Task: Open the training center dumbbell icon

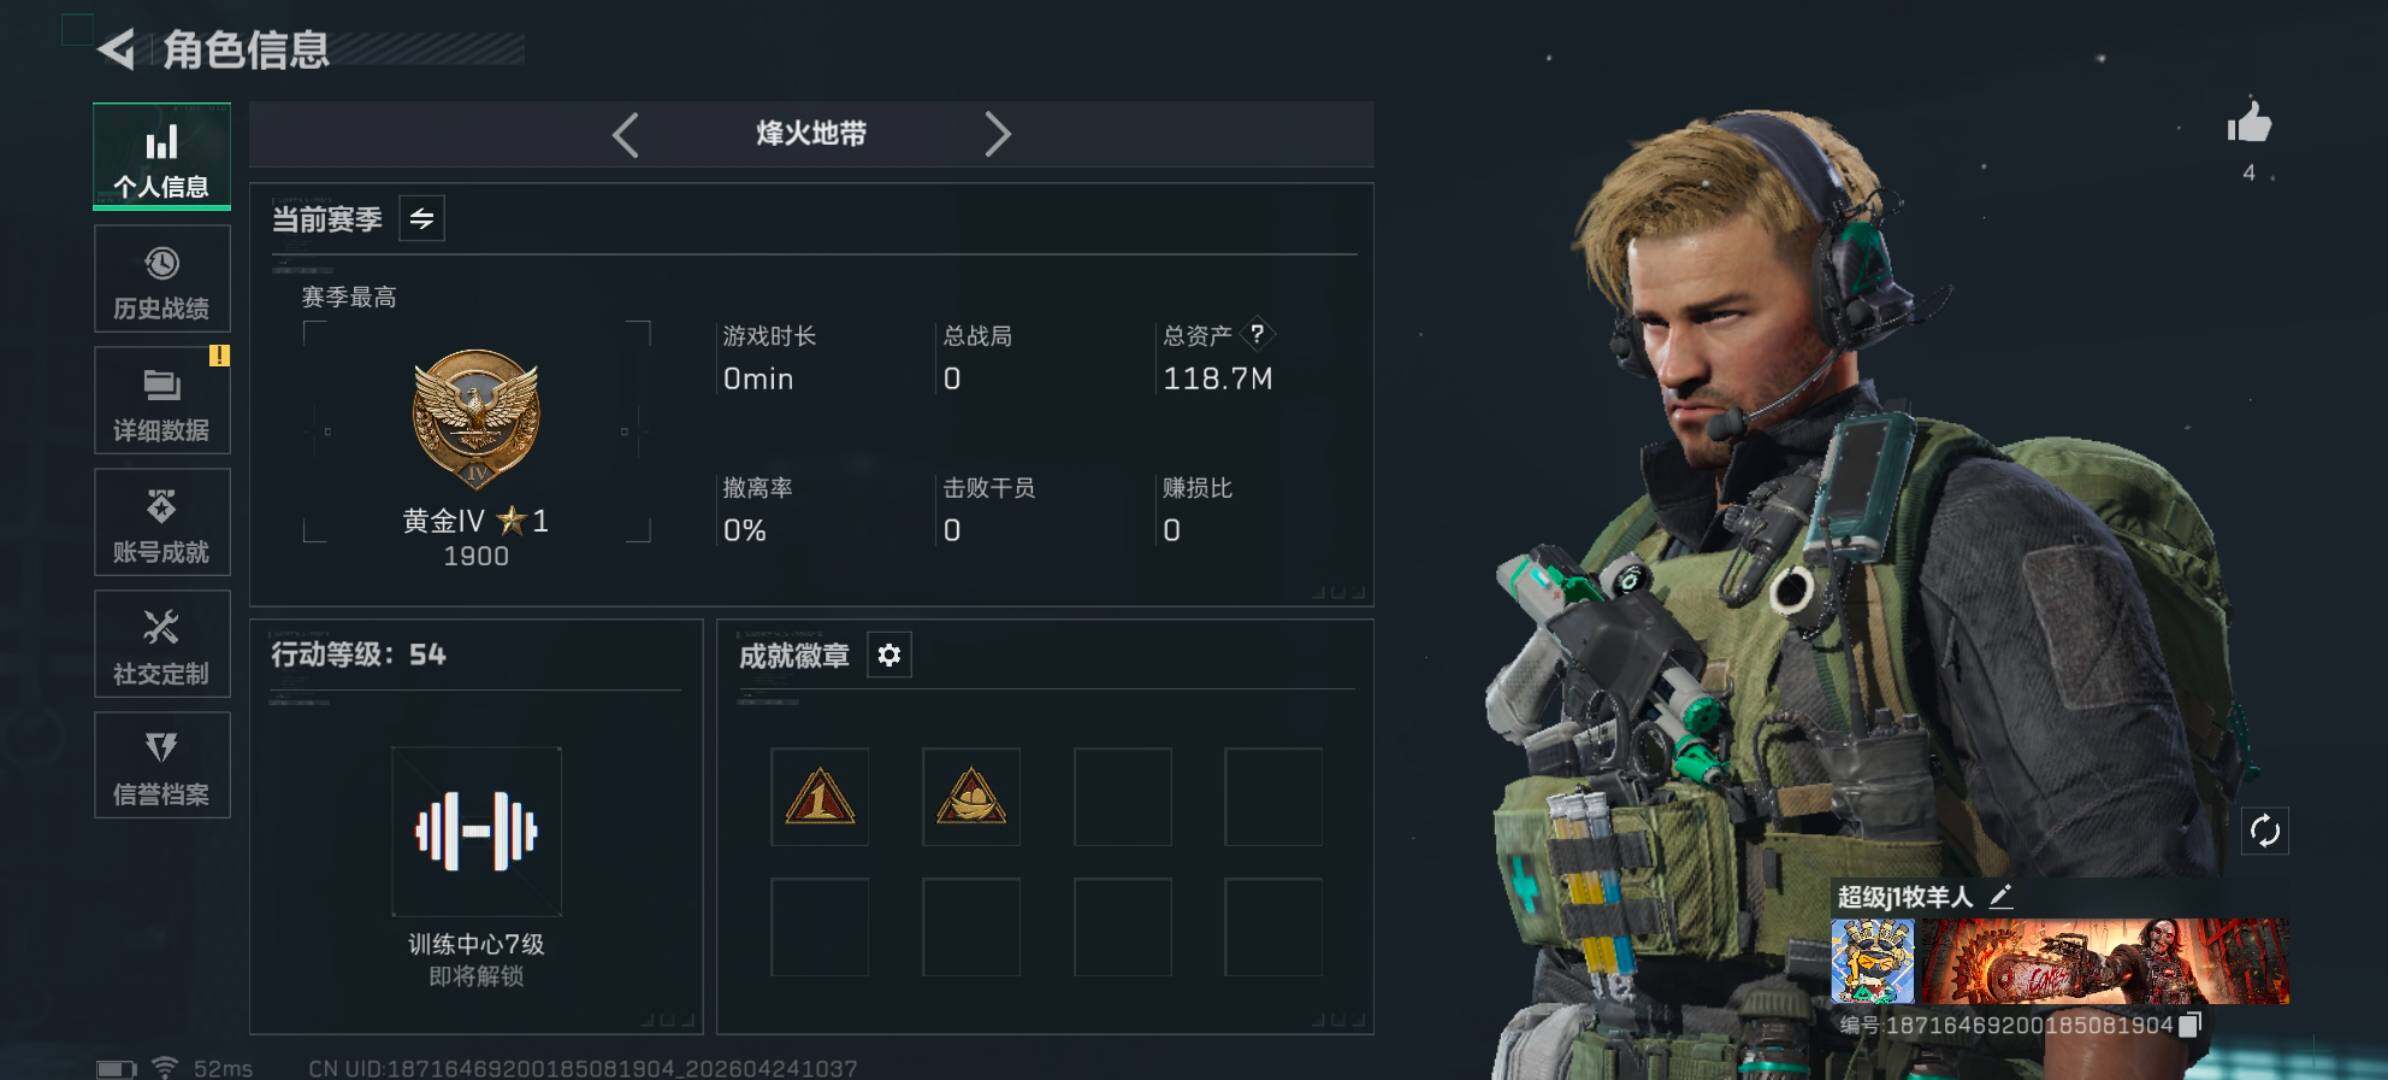Action: [476, 830]
